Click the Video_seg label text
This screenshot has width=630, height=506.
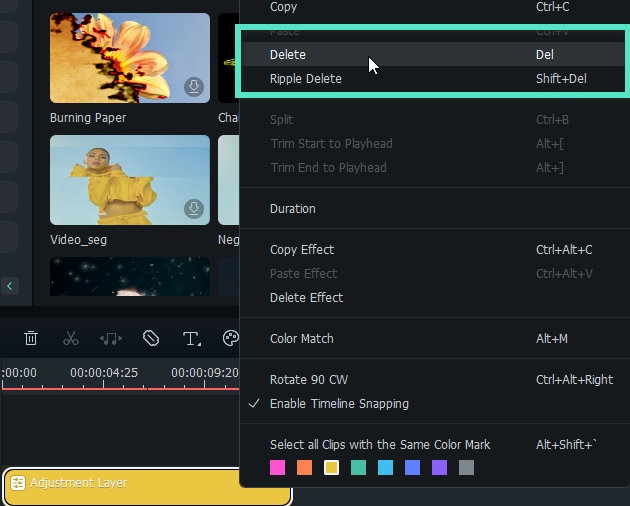click(78, 240)
